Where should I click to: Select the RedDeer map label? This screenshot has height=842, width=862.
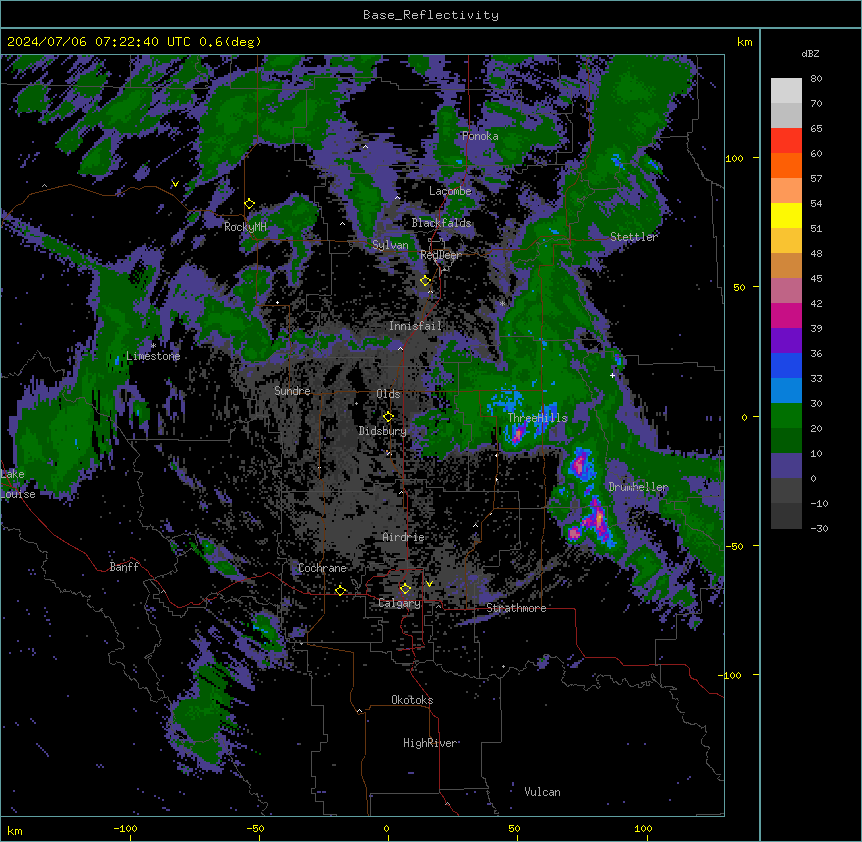pyautogui.click(x=441, y=255)
